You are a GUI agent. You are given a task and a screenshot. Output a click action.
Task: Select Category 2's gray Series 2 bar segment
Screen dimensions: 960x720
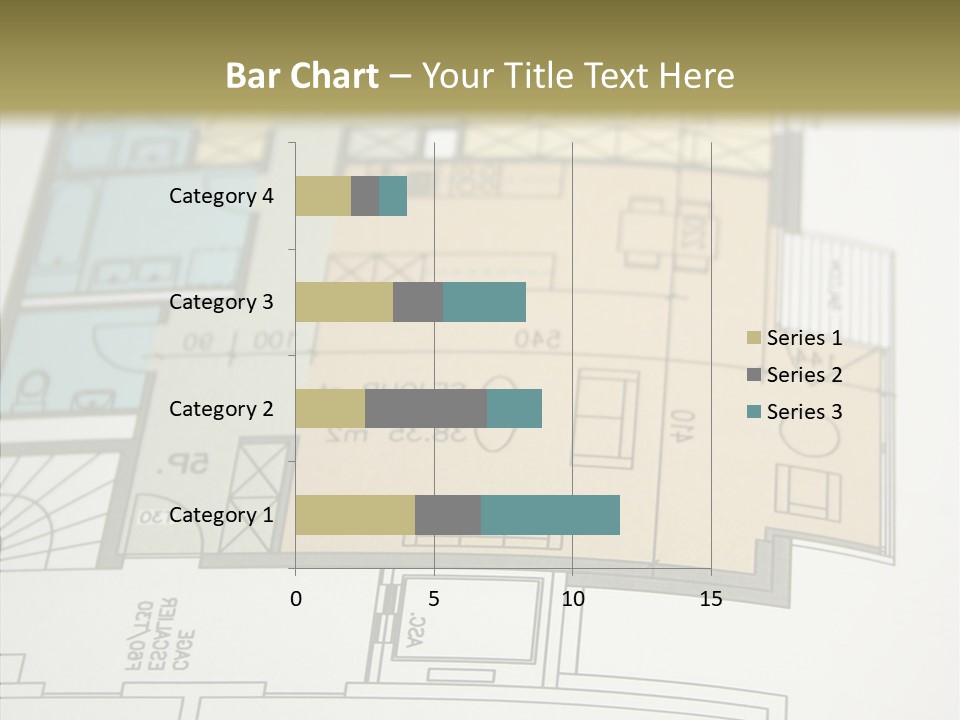tap(426, 409)
